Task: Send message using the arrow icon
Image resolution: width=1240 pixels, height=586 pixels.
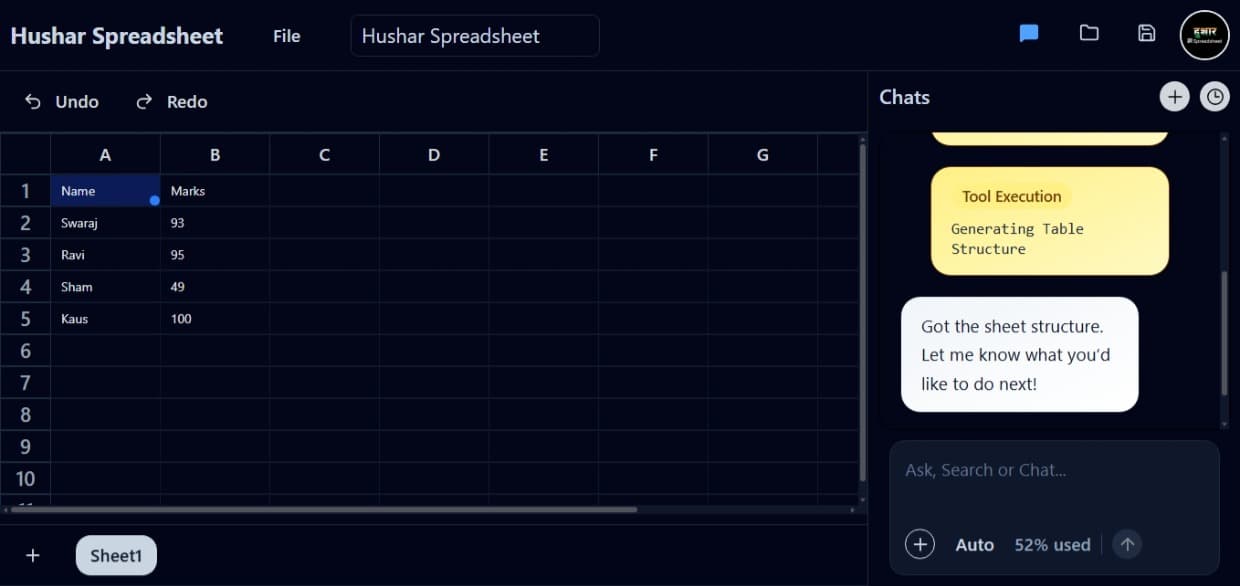Action: pyautogui.click(x=1127, y=544)
